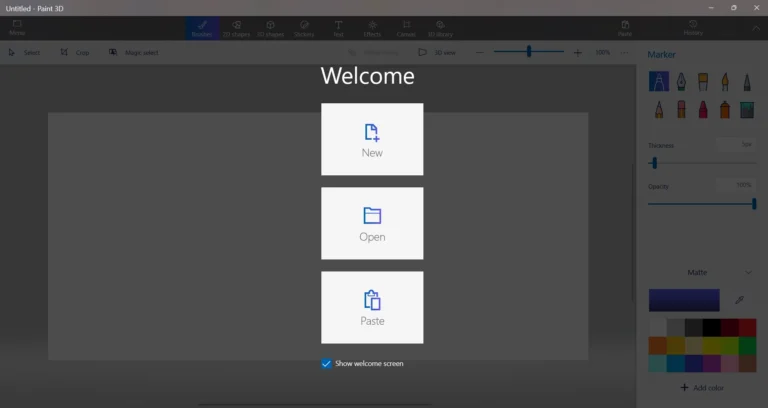Select the Spray can brush

tap(725, 109)
